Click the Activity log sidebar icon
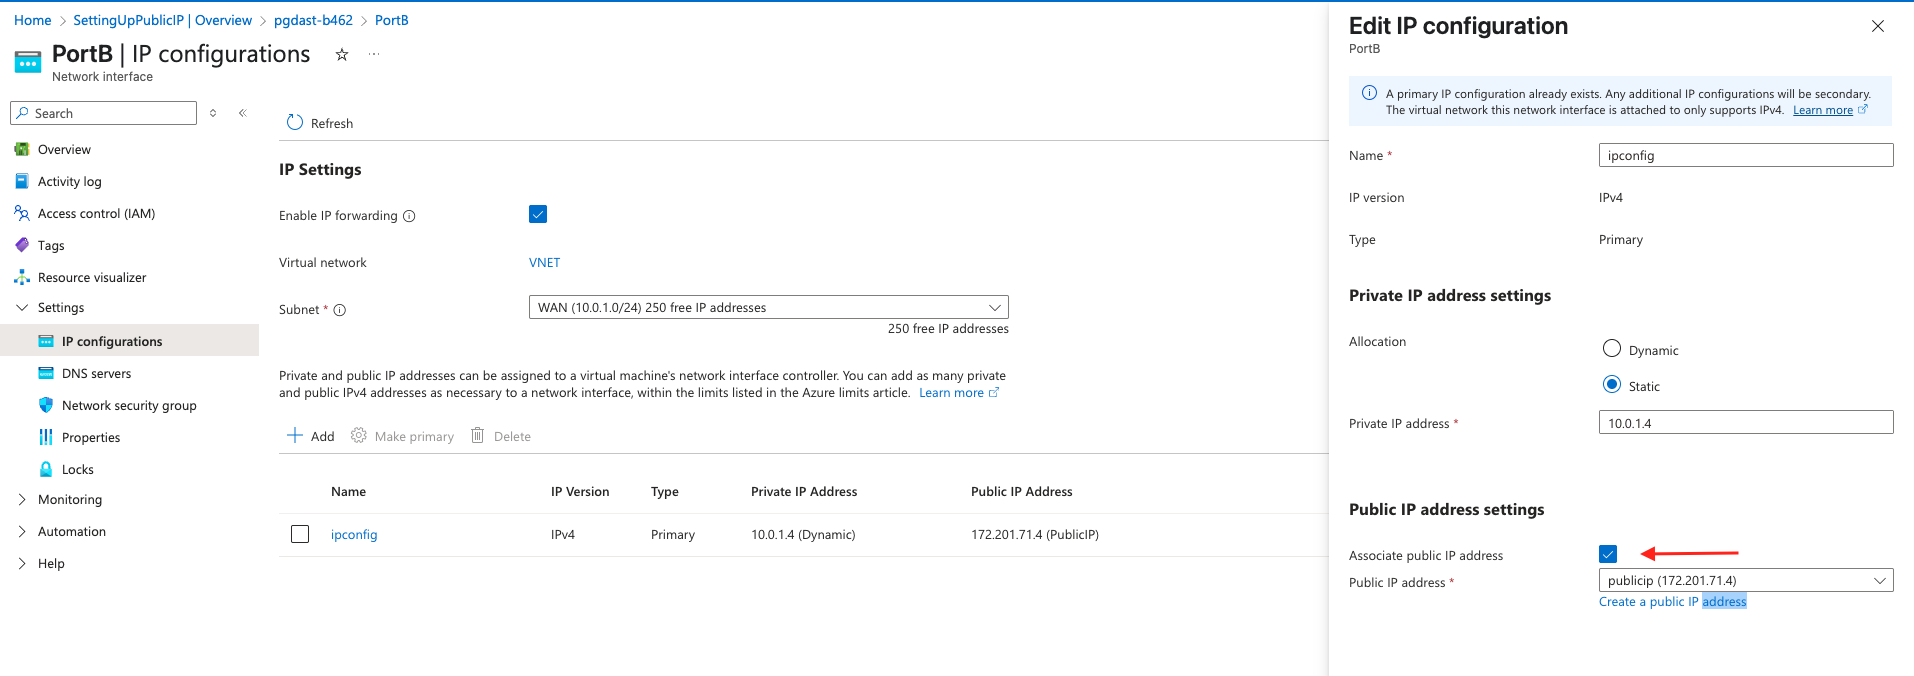This screenshot has width=1914, height=676. (22, 181)
